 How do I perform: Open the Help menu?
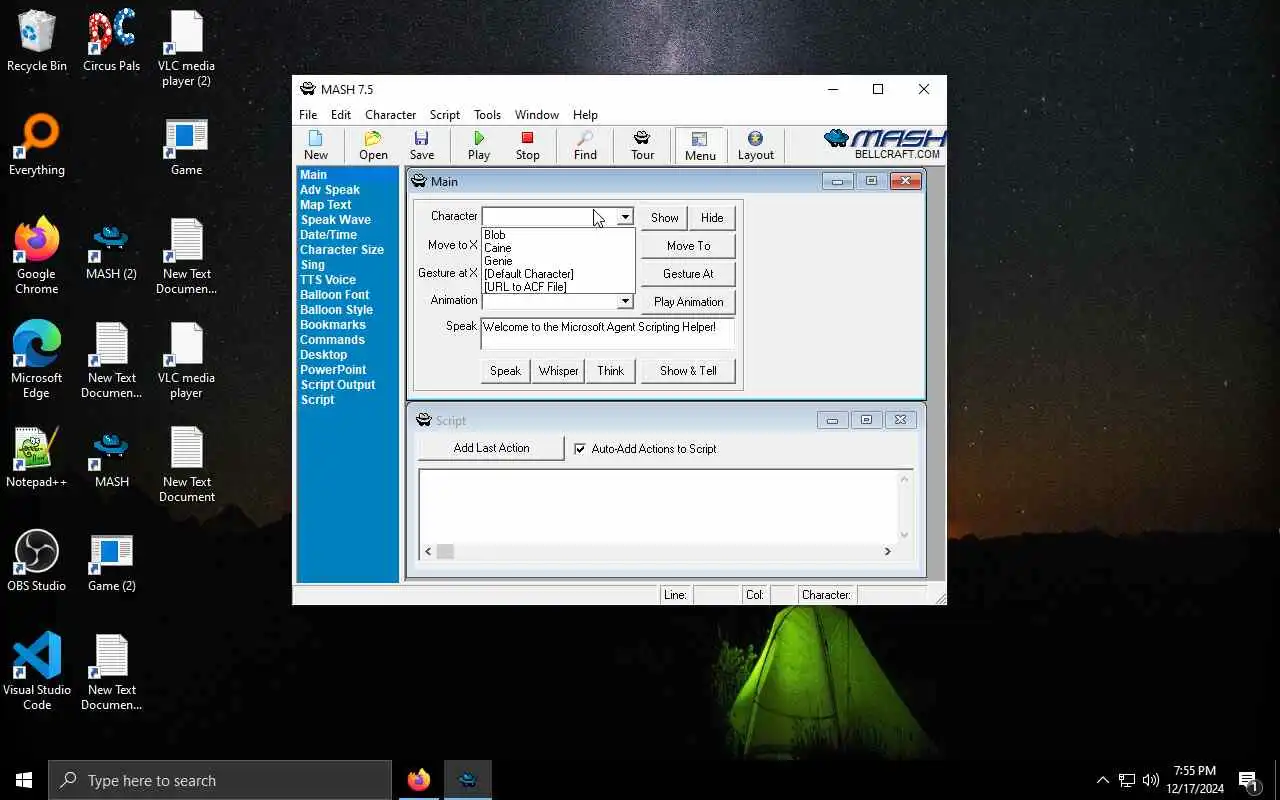[x=585, y=115]
